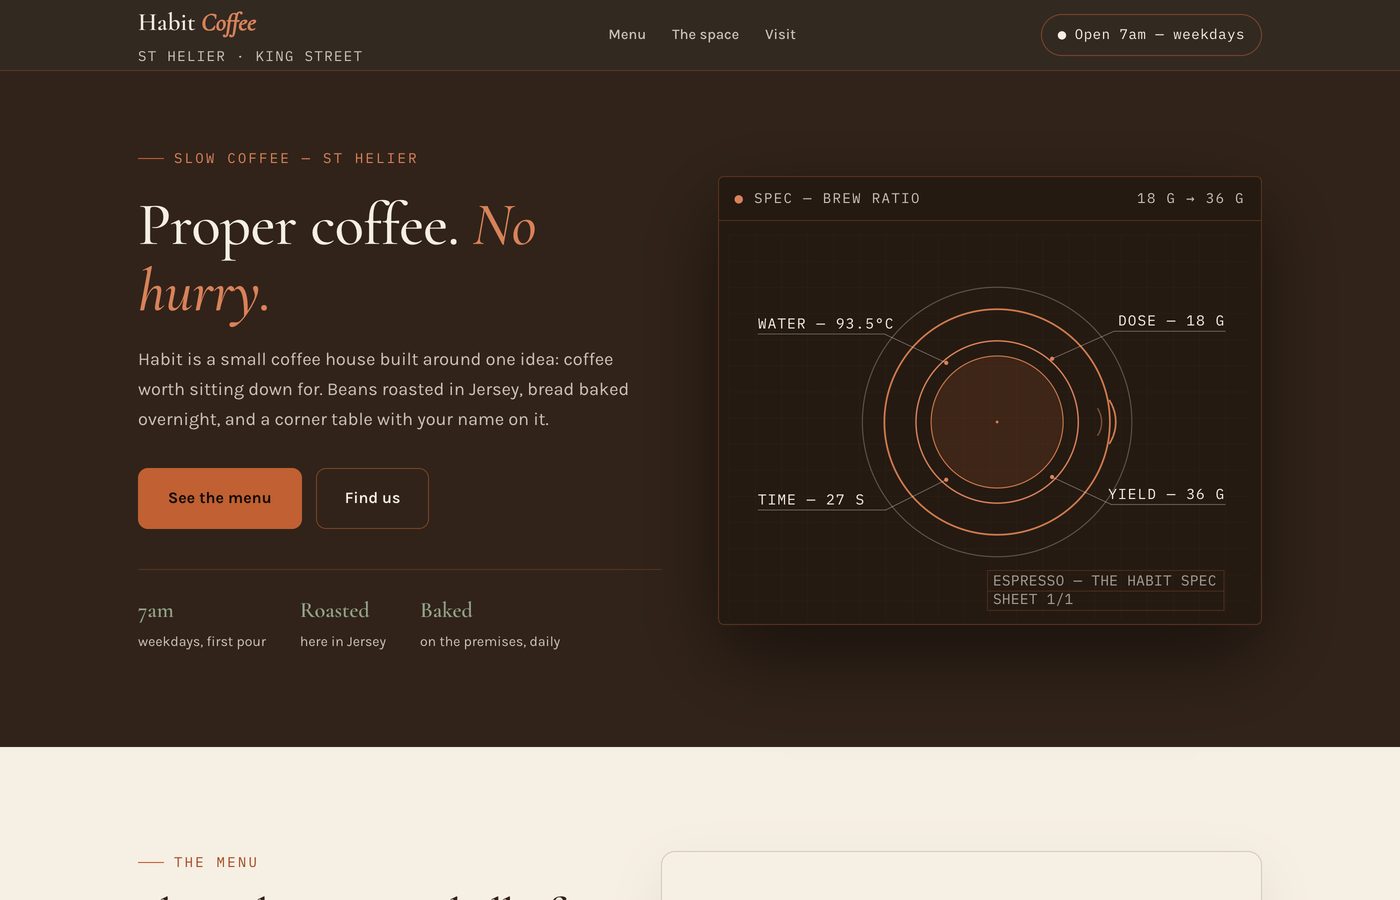Click the here in Jersey caption
The image size is (1400, 900).
(x=343, y=642)
